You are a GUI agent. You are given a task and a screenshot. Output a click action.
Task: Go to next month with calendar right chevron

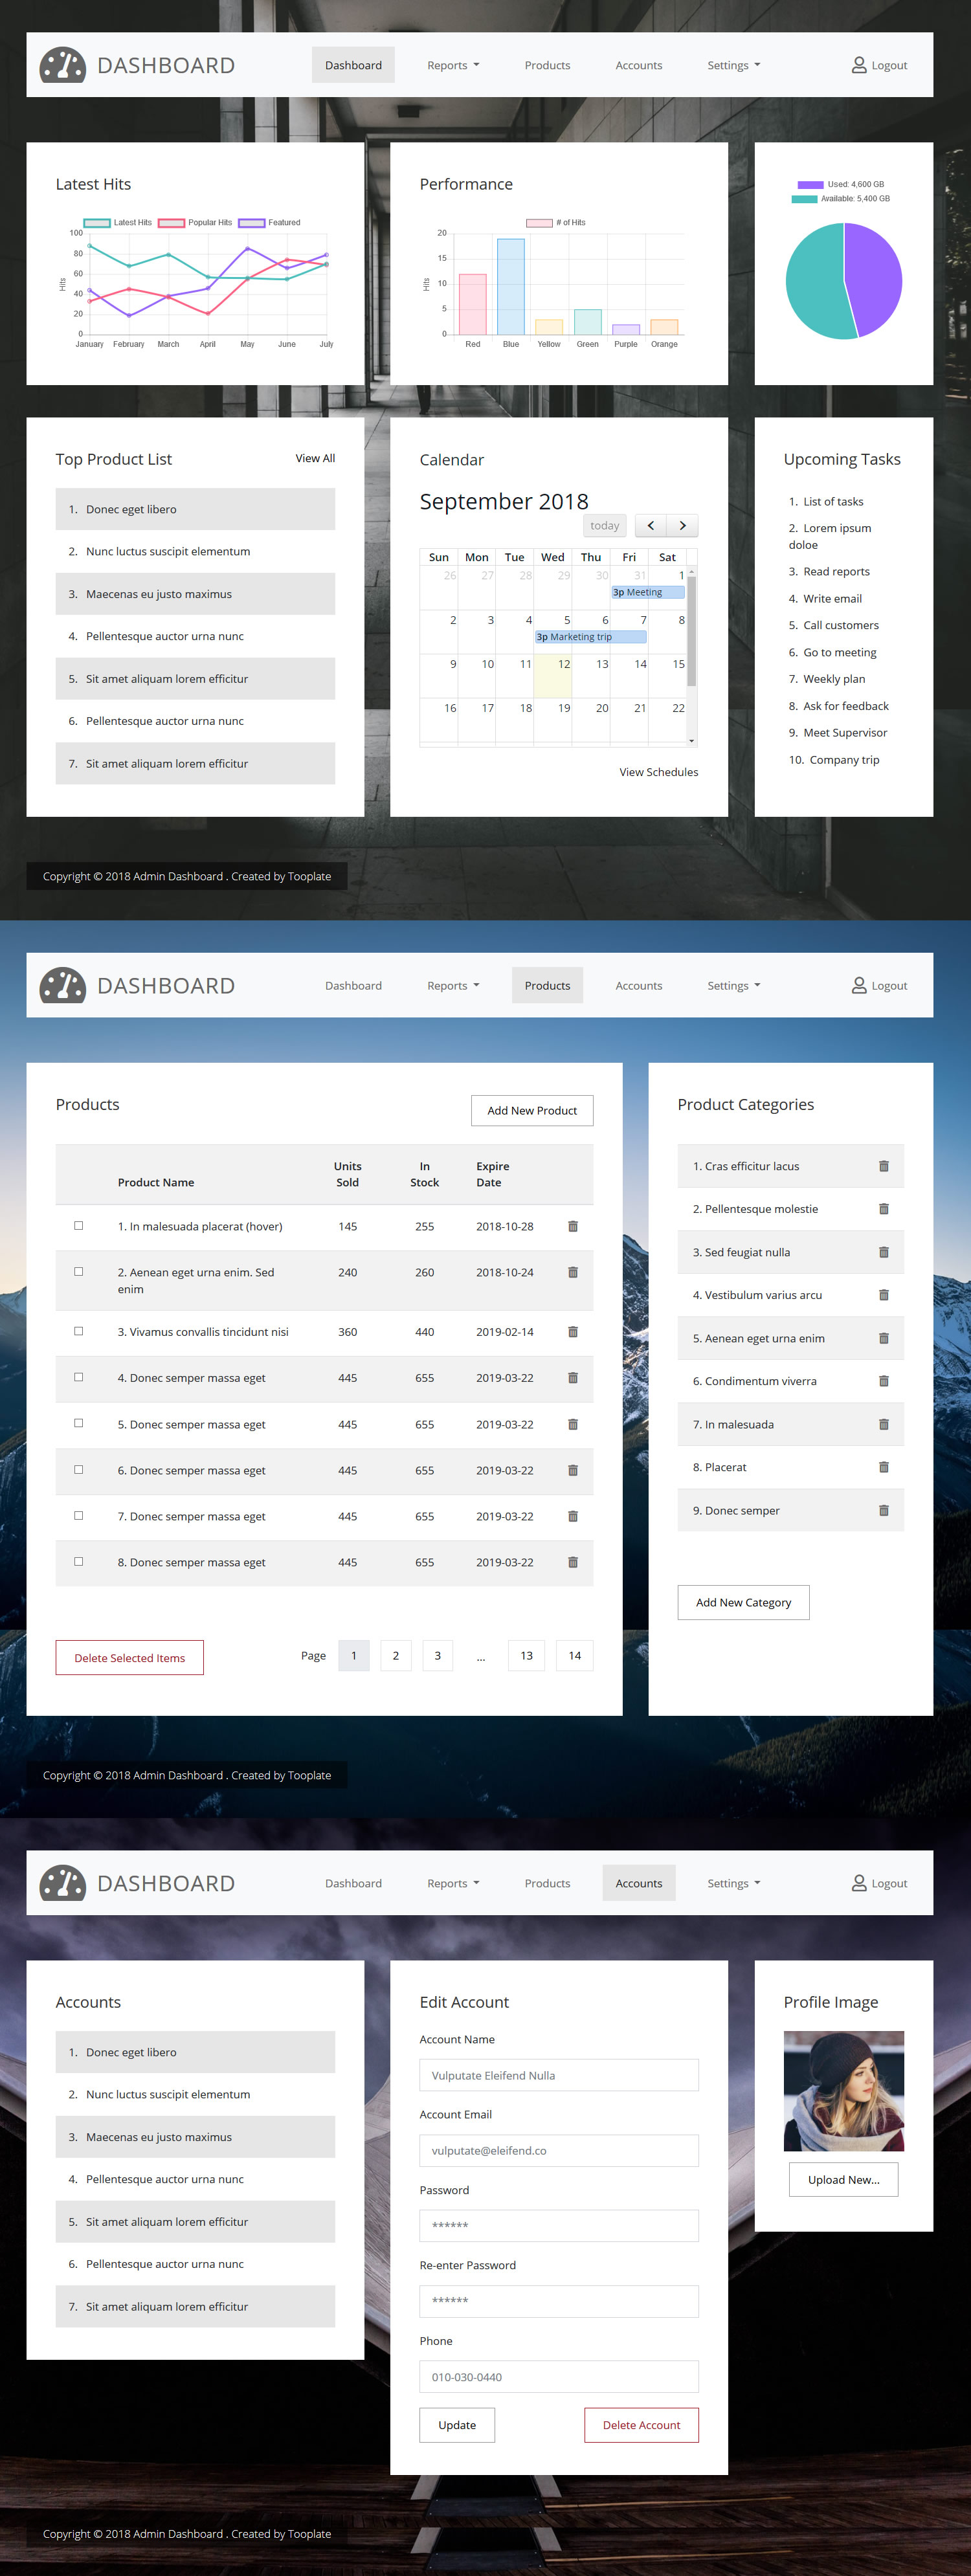[x=683, y=525]
